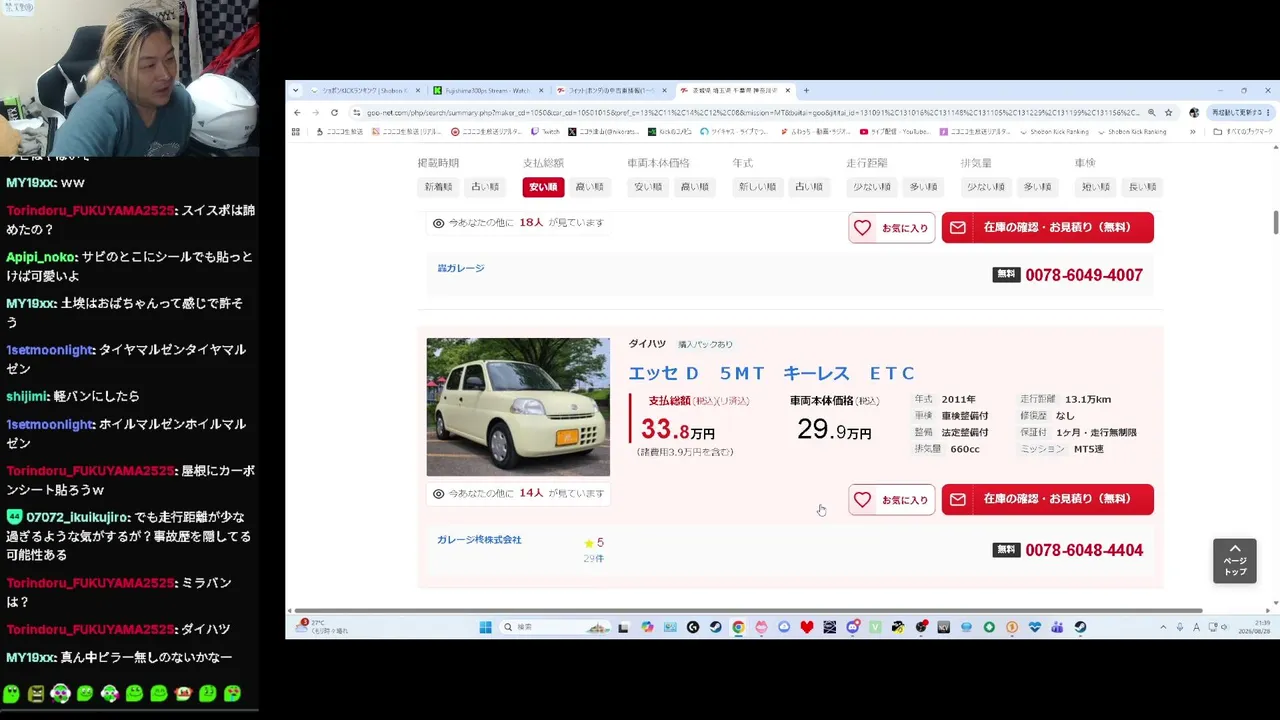Click the mail icon on エッセ D inquiry button
The height and width of the screenshot is (720, 1280).
tap(958, 499)
